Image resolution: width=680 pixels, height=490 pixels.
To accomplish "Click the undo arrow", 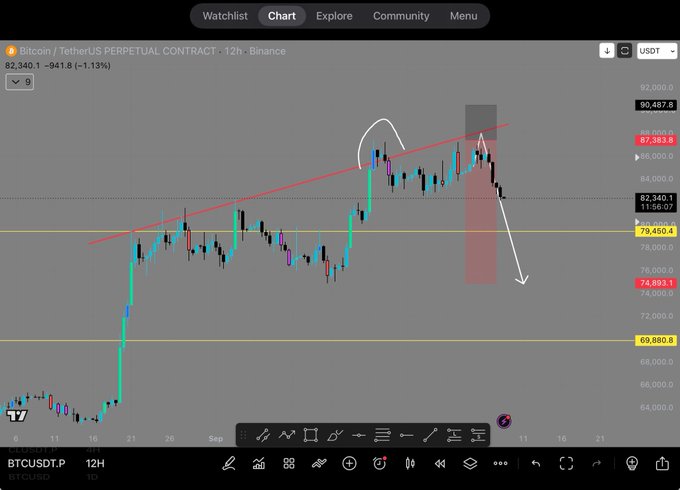I will point(536,464).
